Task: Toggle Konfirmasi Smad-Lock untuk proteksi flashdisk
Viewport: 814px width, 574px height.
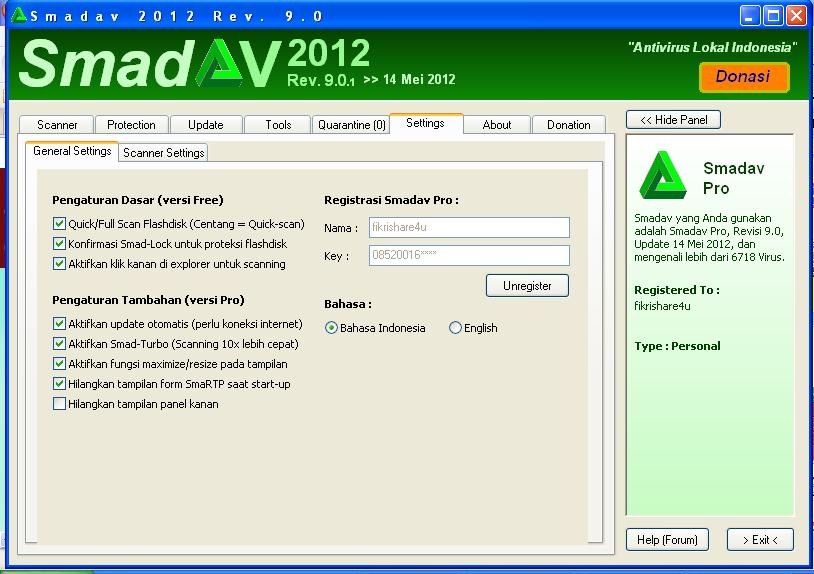Action: pos(59,243)
